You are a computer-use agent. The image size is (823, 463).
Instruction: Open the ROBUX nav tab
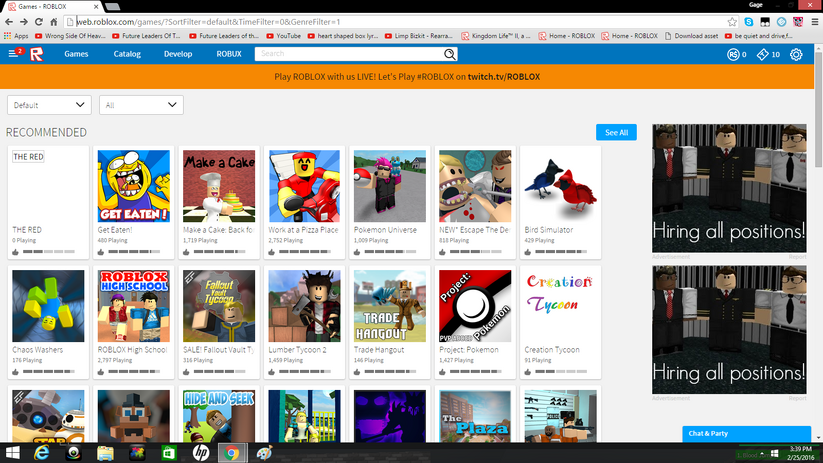pyautogui.click(x=229, y=54)
